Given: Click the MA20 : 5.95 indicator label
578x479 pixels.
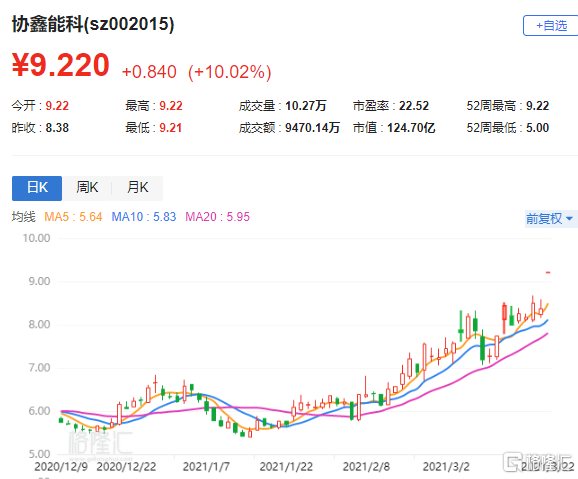Looking at the screenshot, I should (217, 216).
